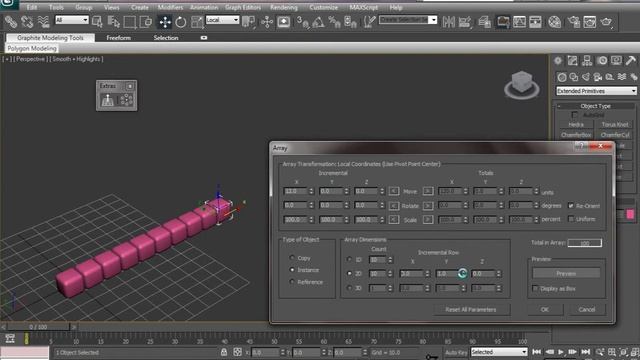Click the Select and Link chain icon

tap(11, 22)
